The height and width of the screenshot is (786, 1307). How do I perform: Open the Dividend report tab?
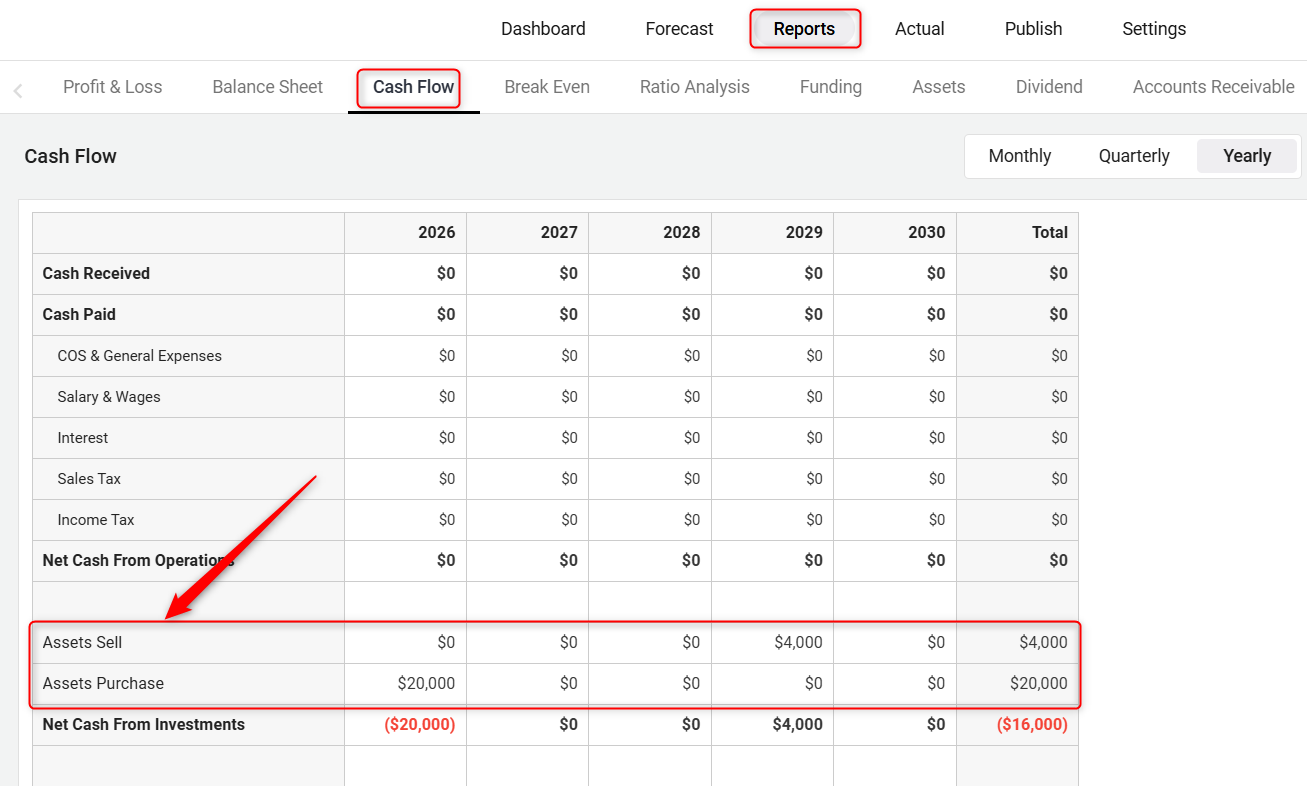pyautogui.click(x=1049, y=87)
